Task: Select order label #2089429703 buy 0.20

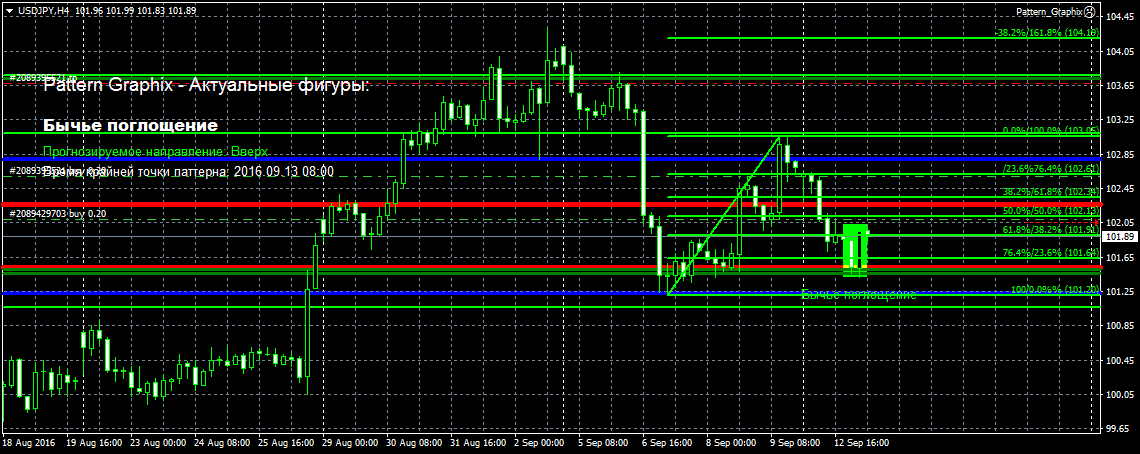Action: point(57,213)
